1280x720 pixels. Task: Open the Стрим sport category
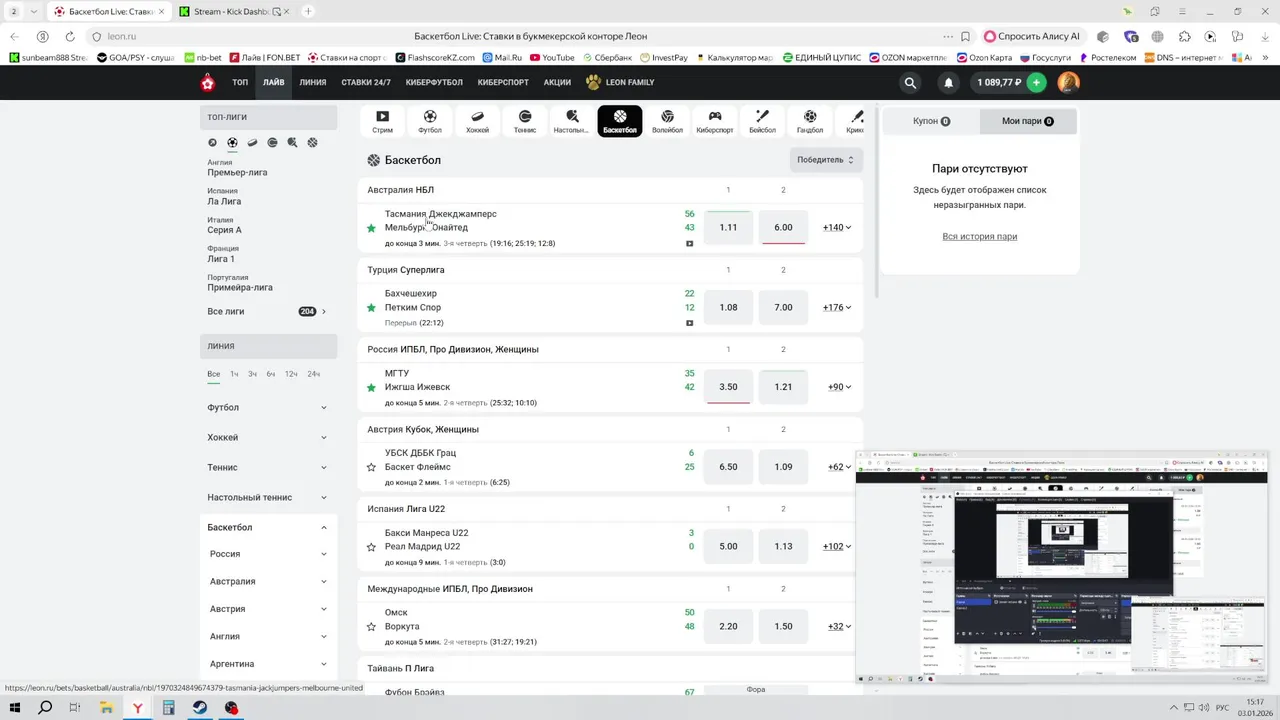(x=382, y=121)
